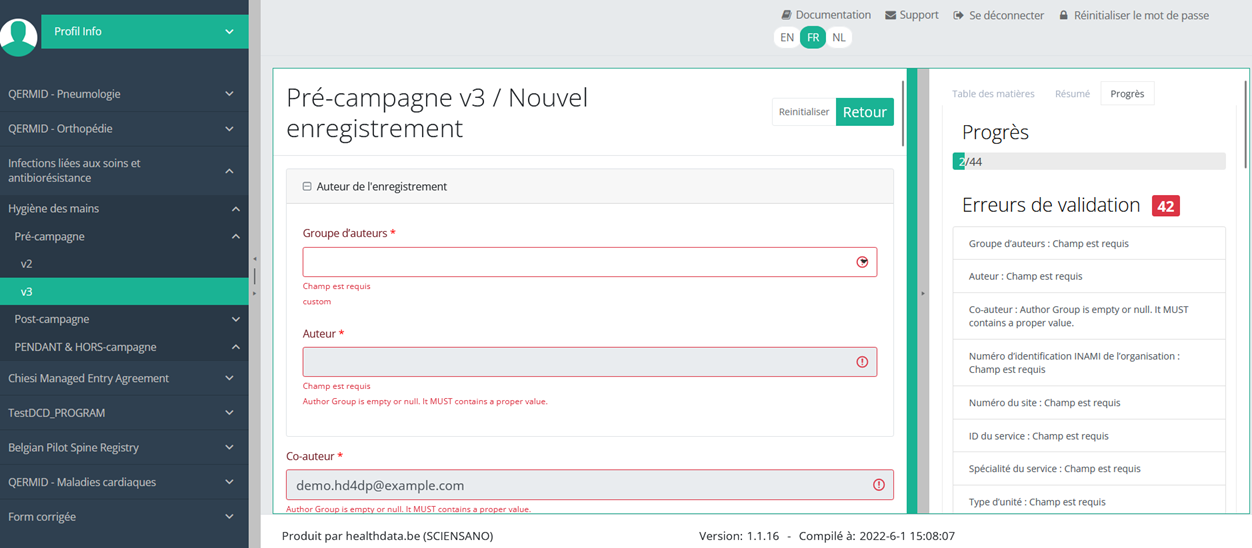Image resolution: width=1252 pixels, height=548 pixels.
Task: Click the Se déconnecter logout icon
Action: [x=958, y=16]
